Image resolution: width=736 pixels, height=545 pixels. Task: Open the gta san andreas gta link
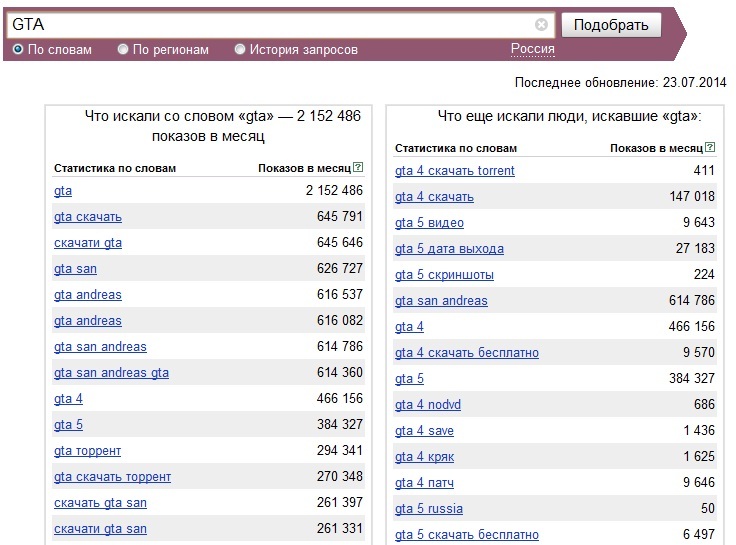pyautogui.click(x=111, y=373)
